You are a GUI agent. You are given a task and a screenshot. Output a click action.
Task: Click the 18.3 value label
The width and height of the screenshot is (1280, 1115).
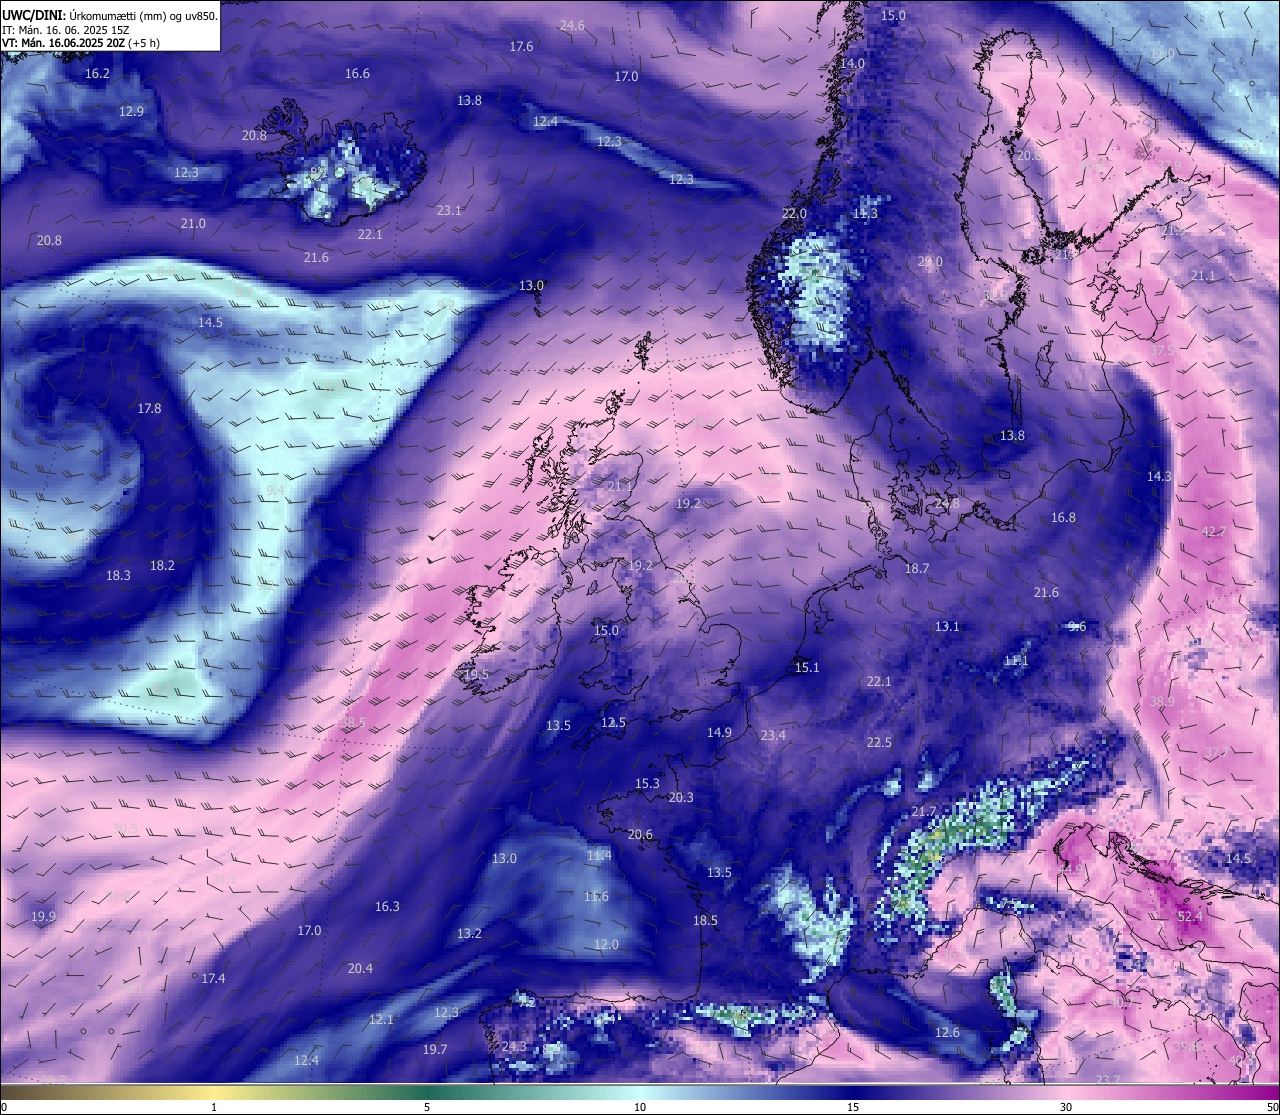pos(118,576)
